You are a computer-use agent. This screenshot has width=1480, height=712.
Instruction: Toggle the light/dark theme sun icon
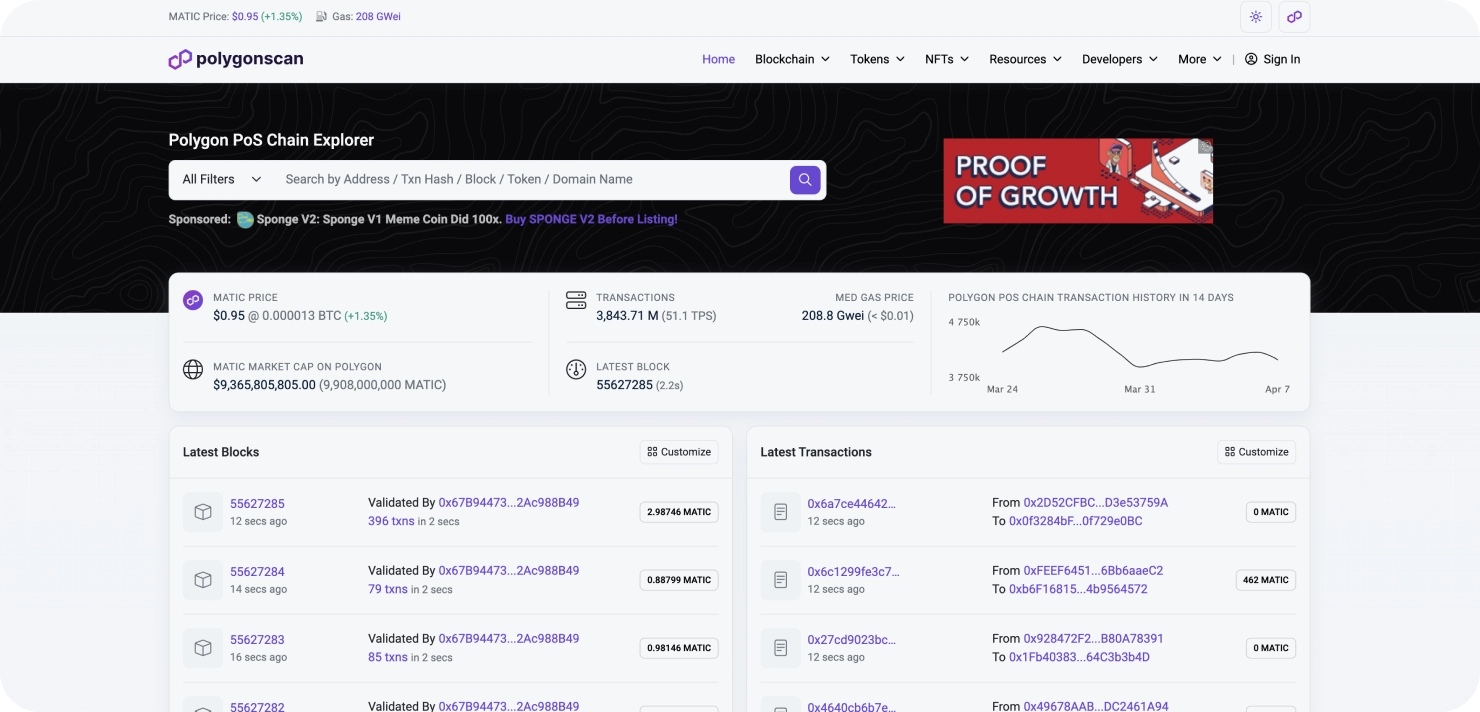[1255, 17]
